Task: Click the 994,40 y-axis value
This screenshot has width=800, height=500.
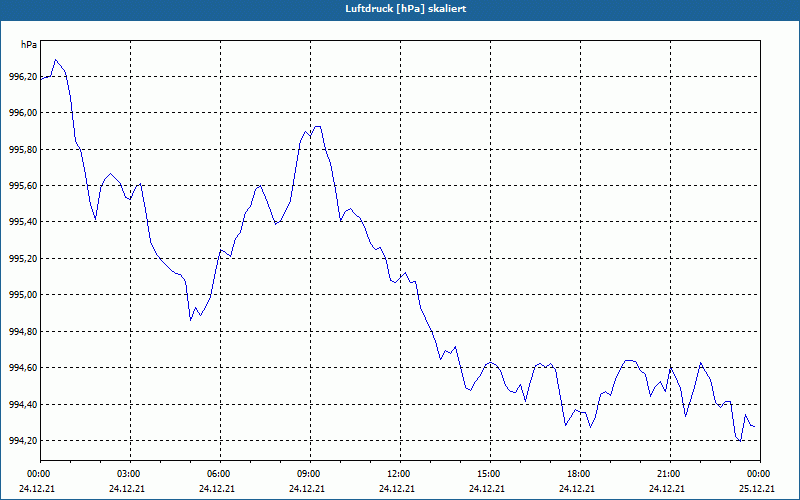Action: [x=23, y=405]
